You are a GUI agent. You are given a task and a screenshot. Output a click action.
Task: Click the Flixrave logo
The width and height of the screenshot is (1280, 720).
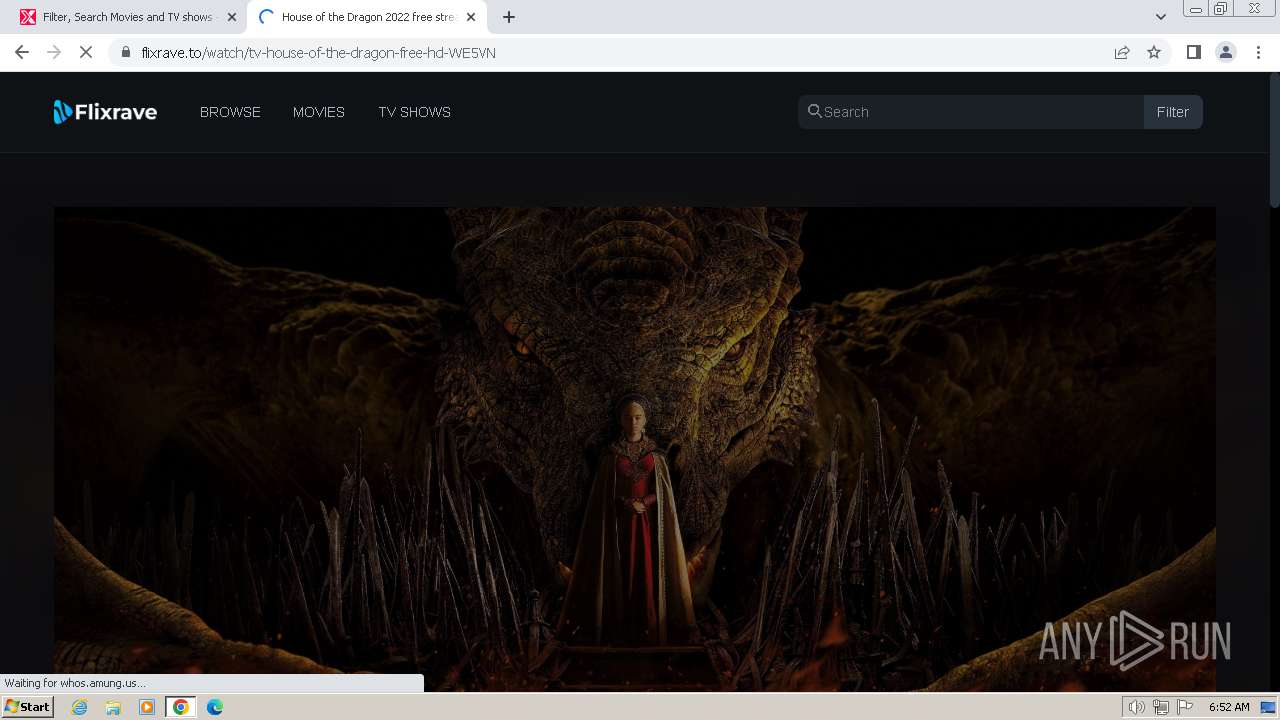pyautogui.click(x=105, y=112)
